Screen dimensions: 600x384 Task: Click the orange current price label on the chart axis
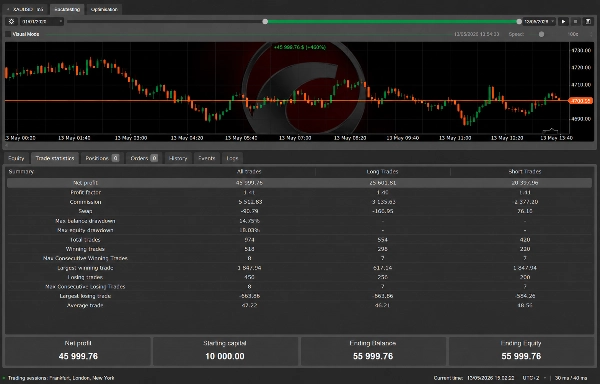pos(580,101)
